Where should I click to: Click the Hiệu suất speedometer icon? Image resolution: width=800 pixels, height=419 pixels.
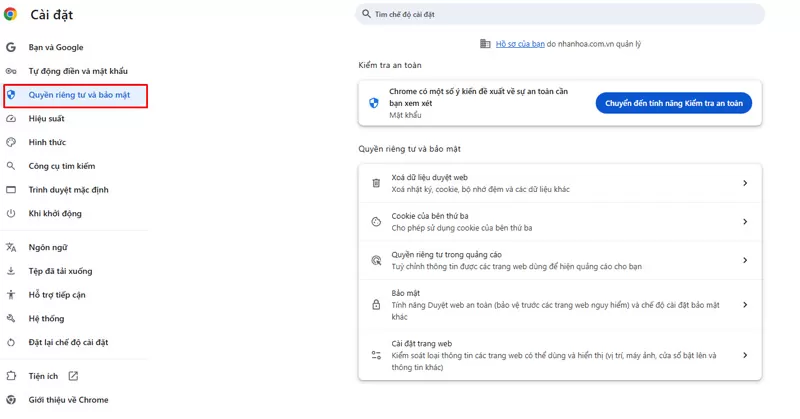(11, 119)
